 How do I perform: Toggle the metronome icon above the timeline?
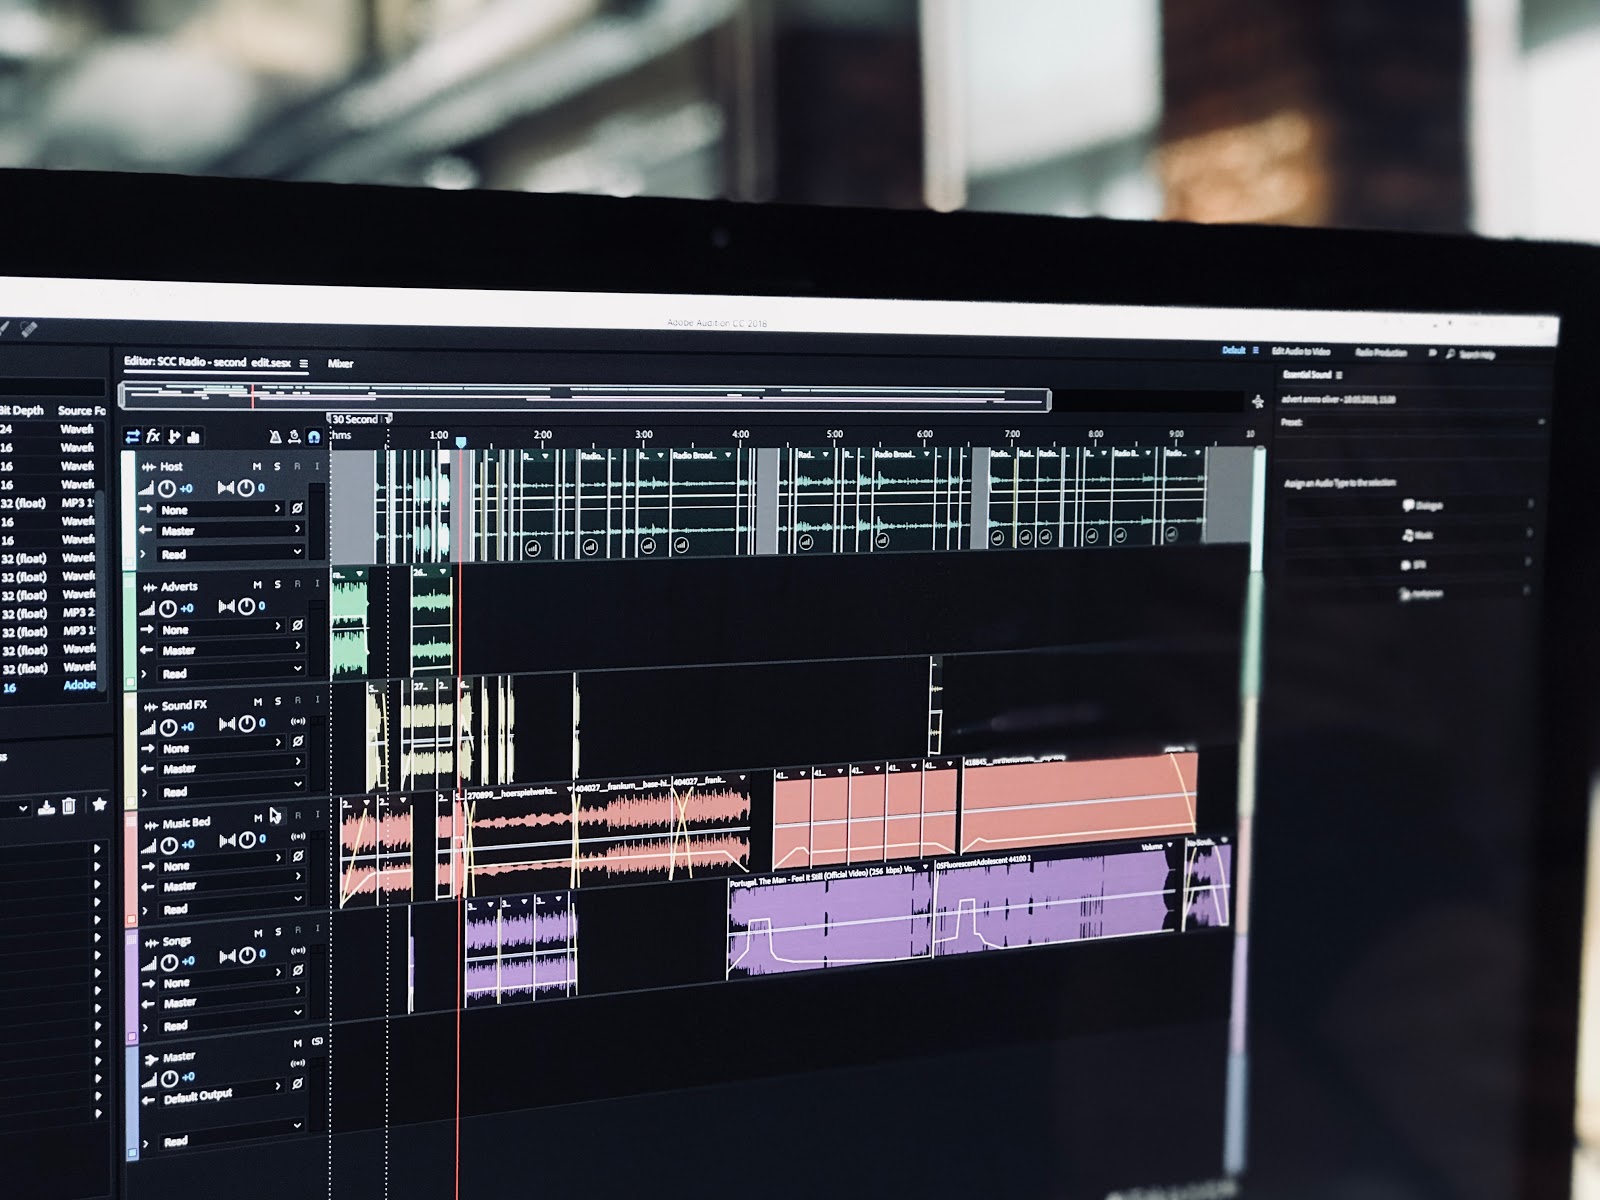click(276, 437)
